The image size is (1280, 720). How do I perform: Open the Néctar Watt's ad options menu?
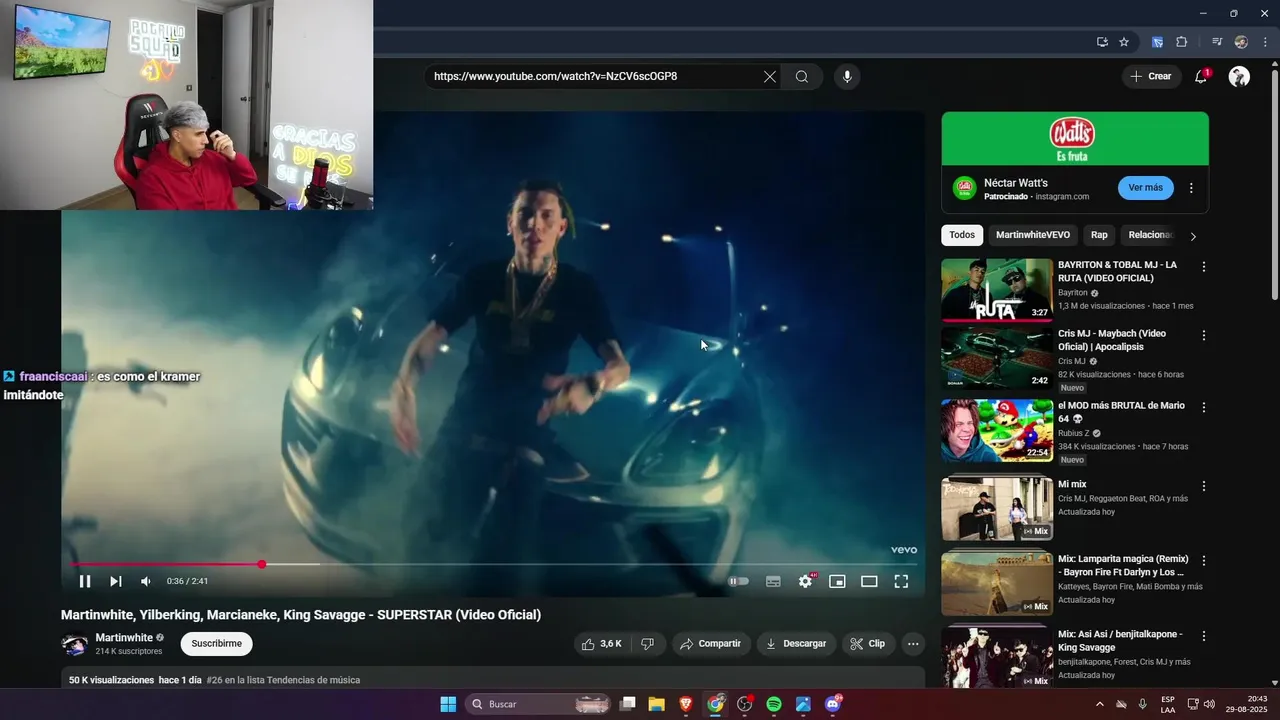click(1191, 188)
